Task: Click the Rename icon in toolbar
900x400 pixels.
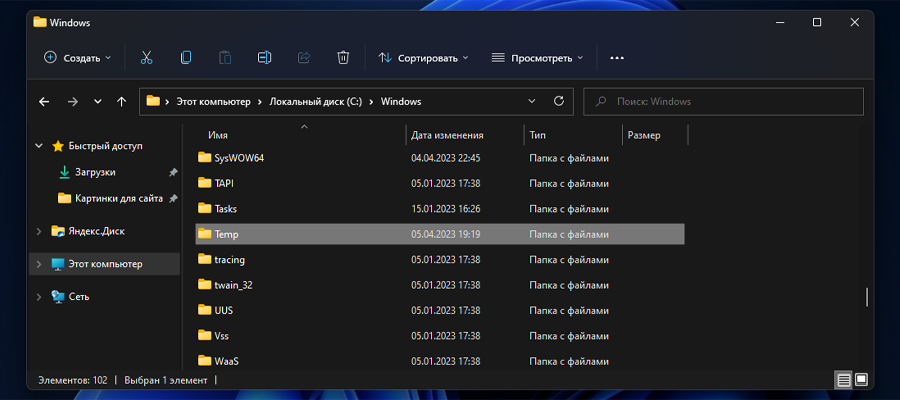Action: [x=265, y=57]
